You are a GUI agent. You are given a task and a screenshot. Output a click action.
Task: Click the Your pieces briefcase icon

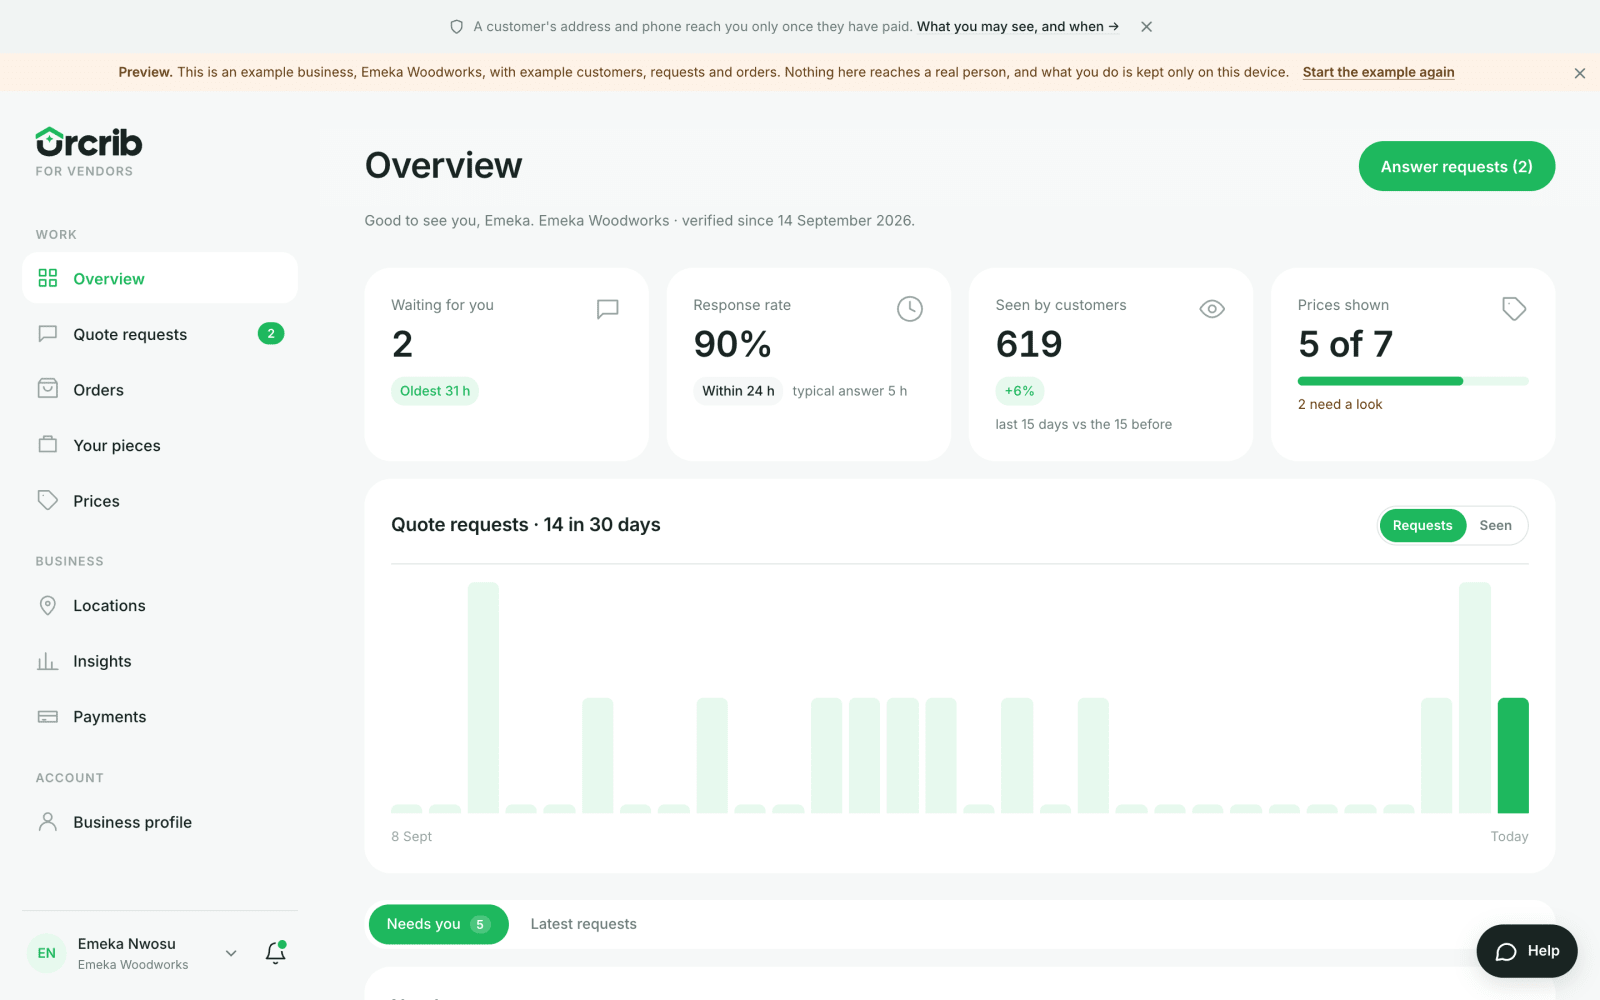(x=48, y=444)
